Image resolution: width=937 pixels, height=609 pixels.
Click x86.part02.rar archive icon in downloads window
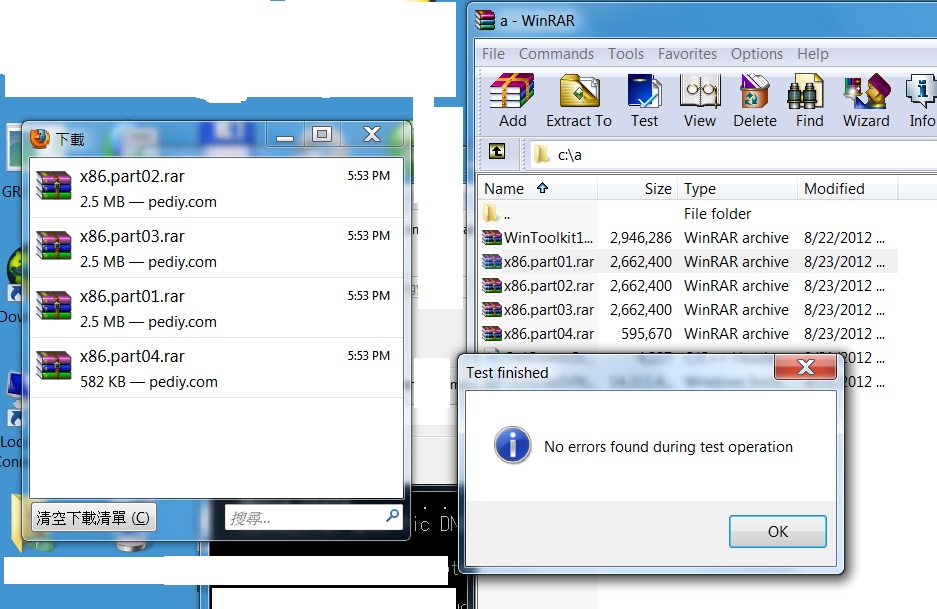pos(54,185)
